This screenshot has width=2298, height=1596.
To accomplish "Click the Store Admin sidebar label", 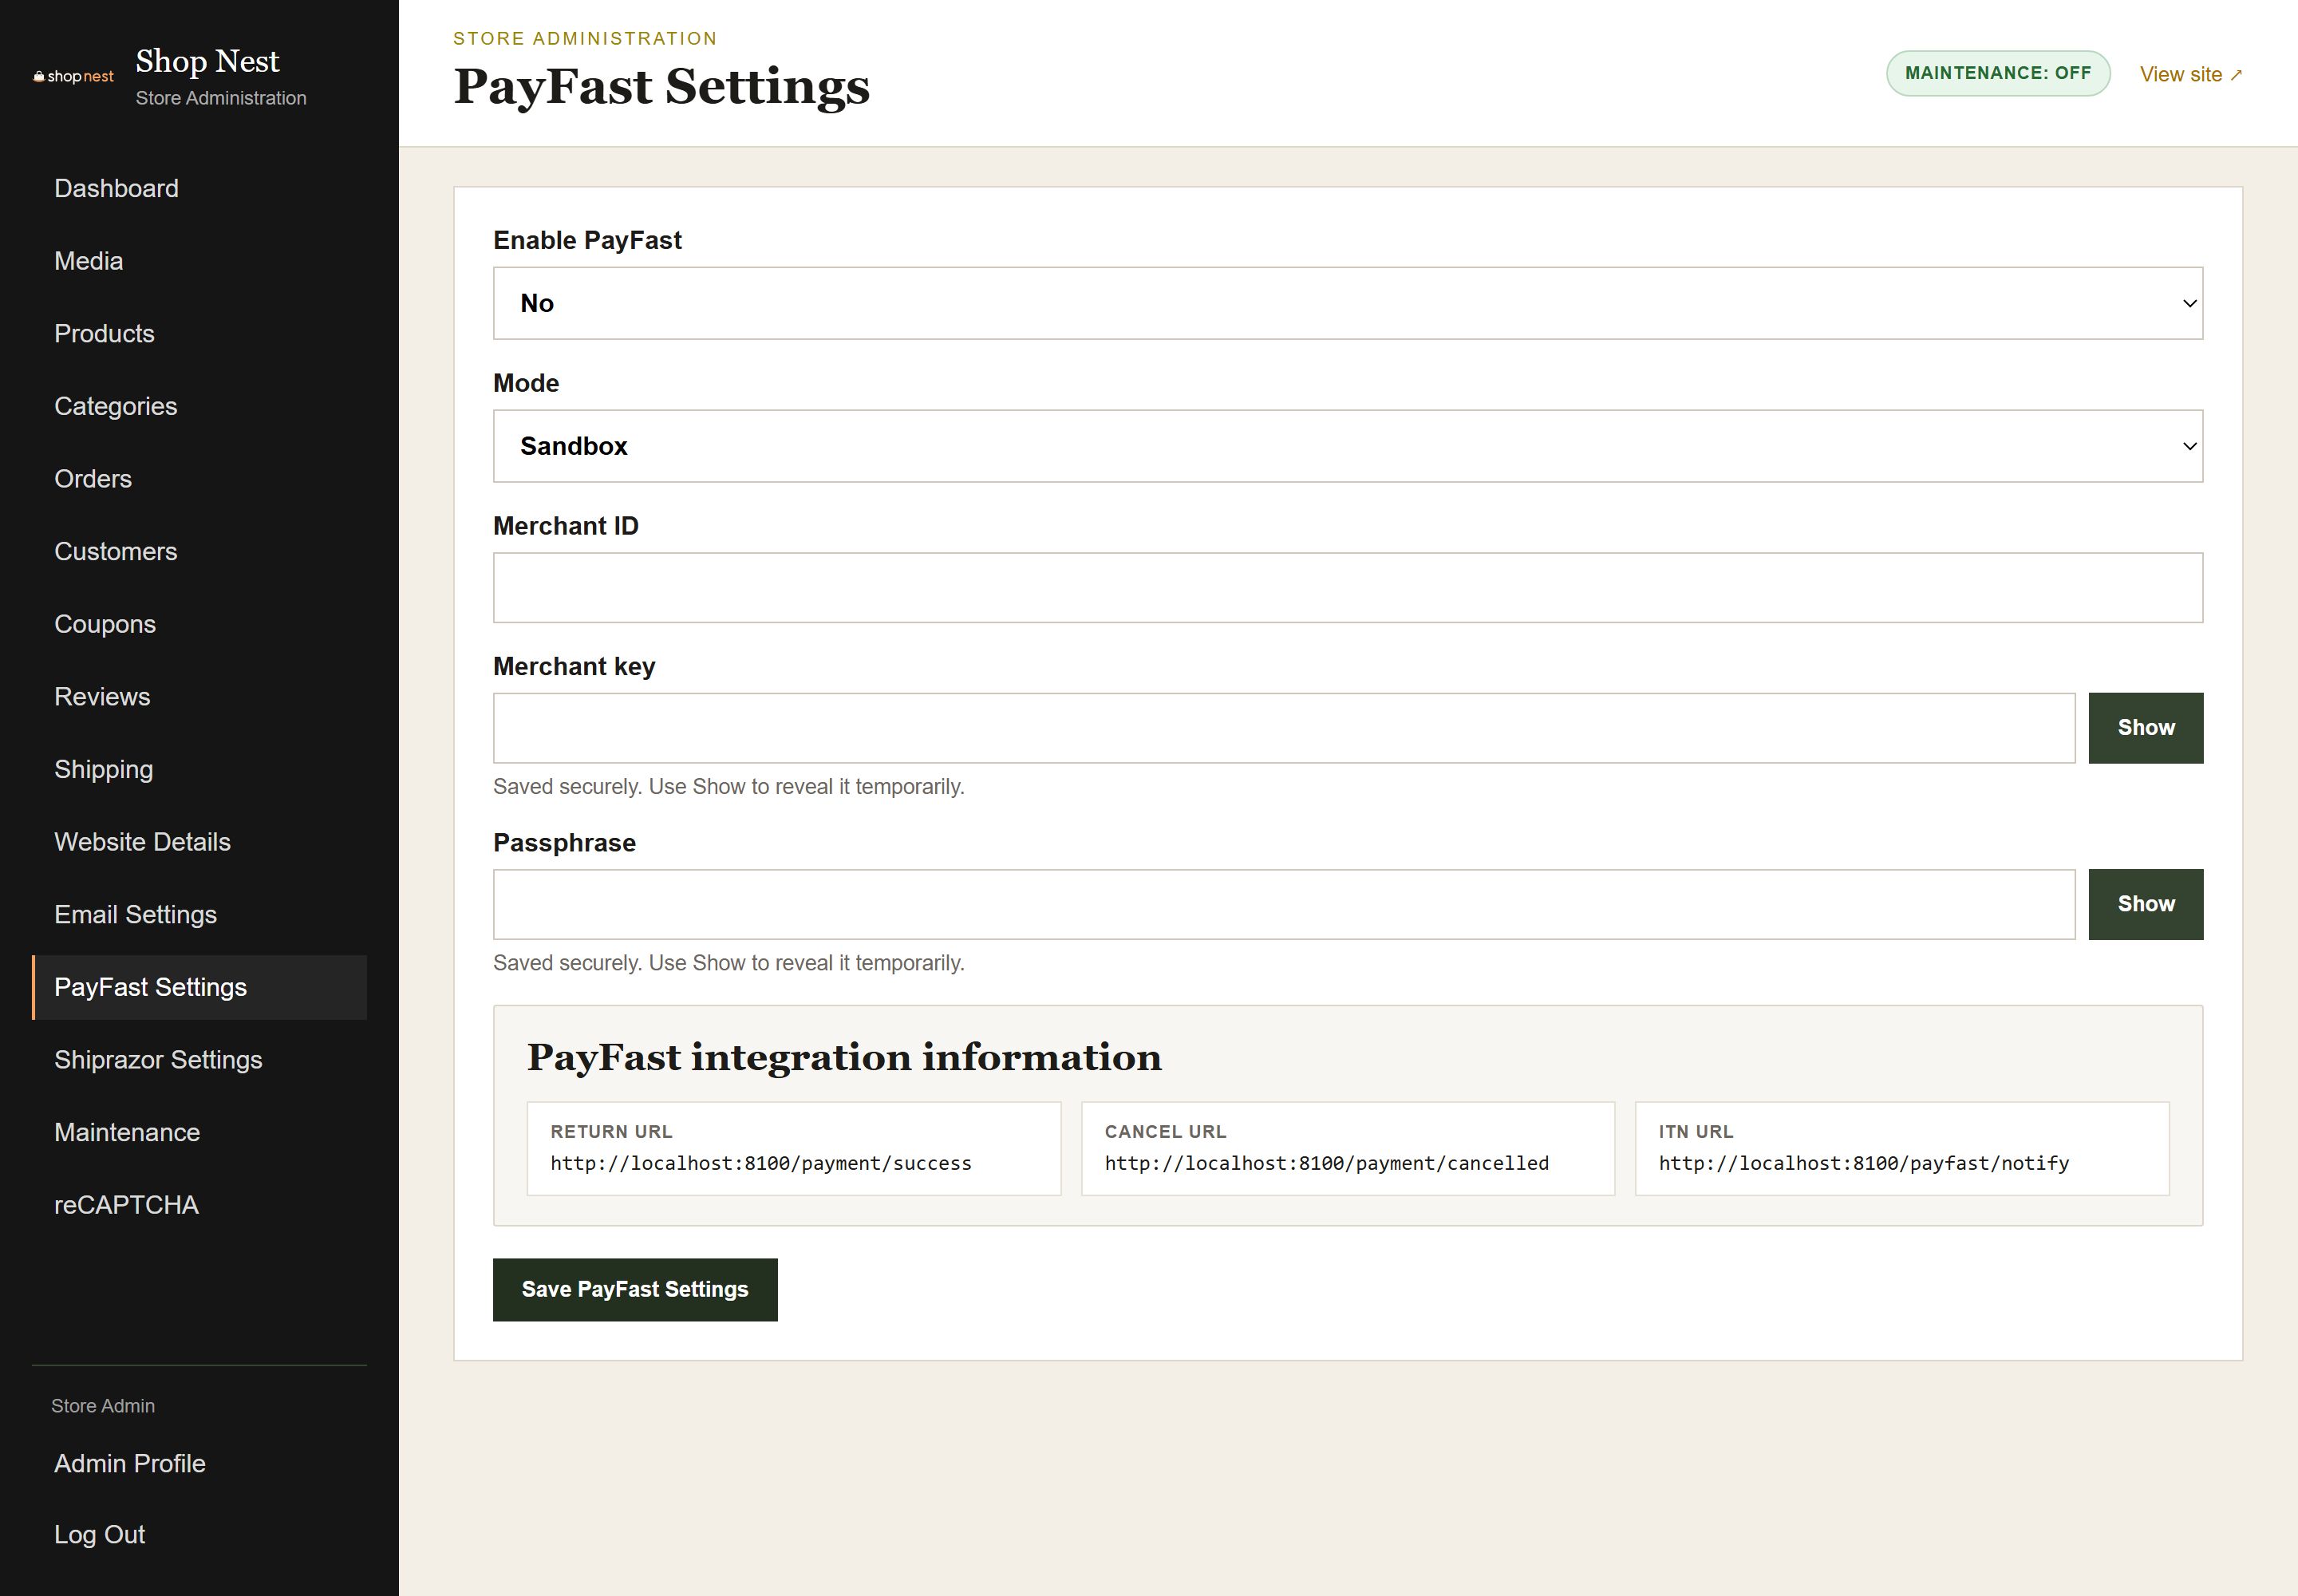I will (x=103, y=1406).
